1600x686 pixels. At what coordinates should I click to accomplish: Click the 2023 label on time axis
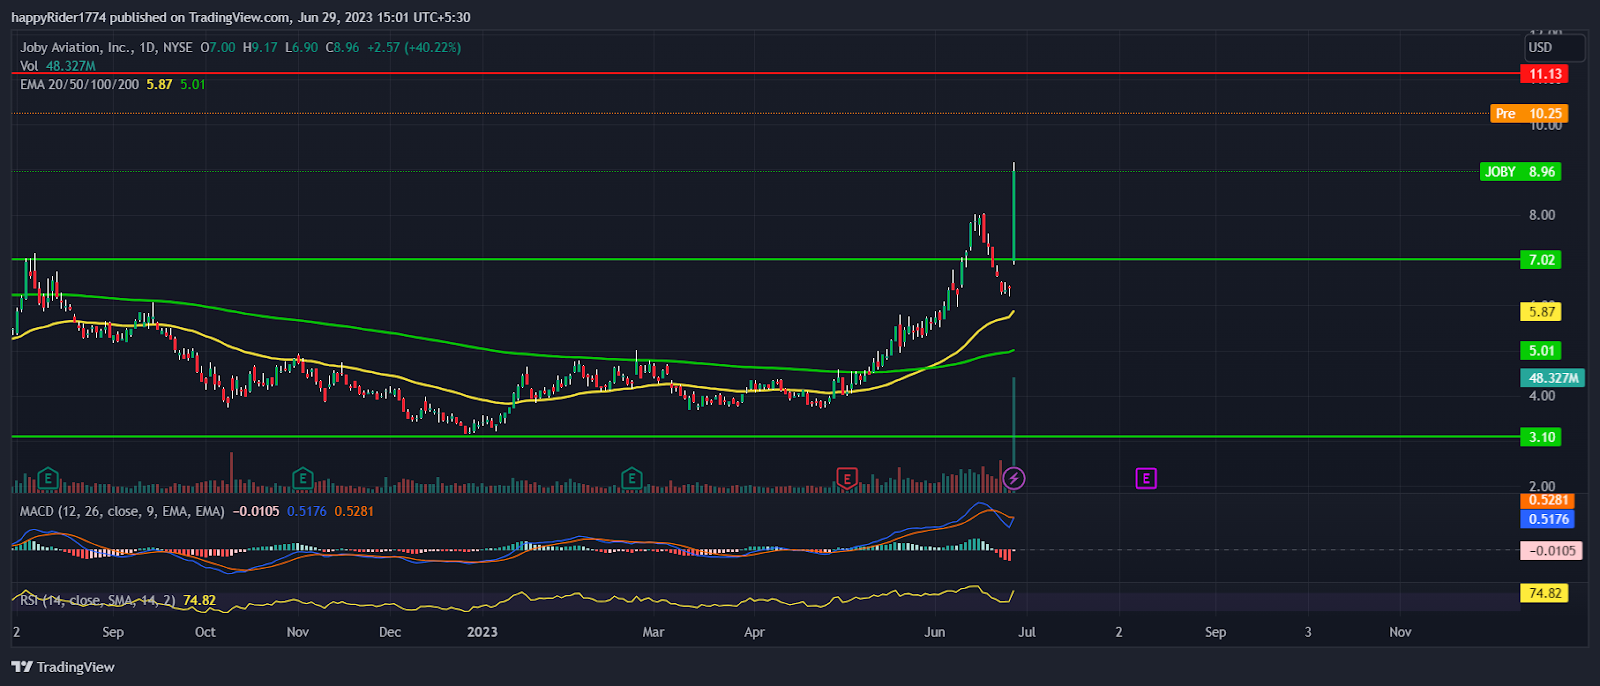coord(482,632)
